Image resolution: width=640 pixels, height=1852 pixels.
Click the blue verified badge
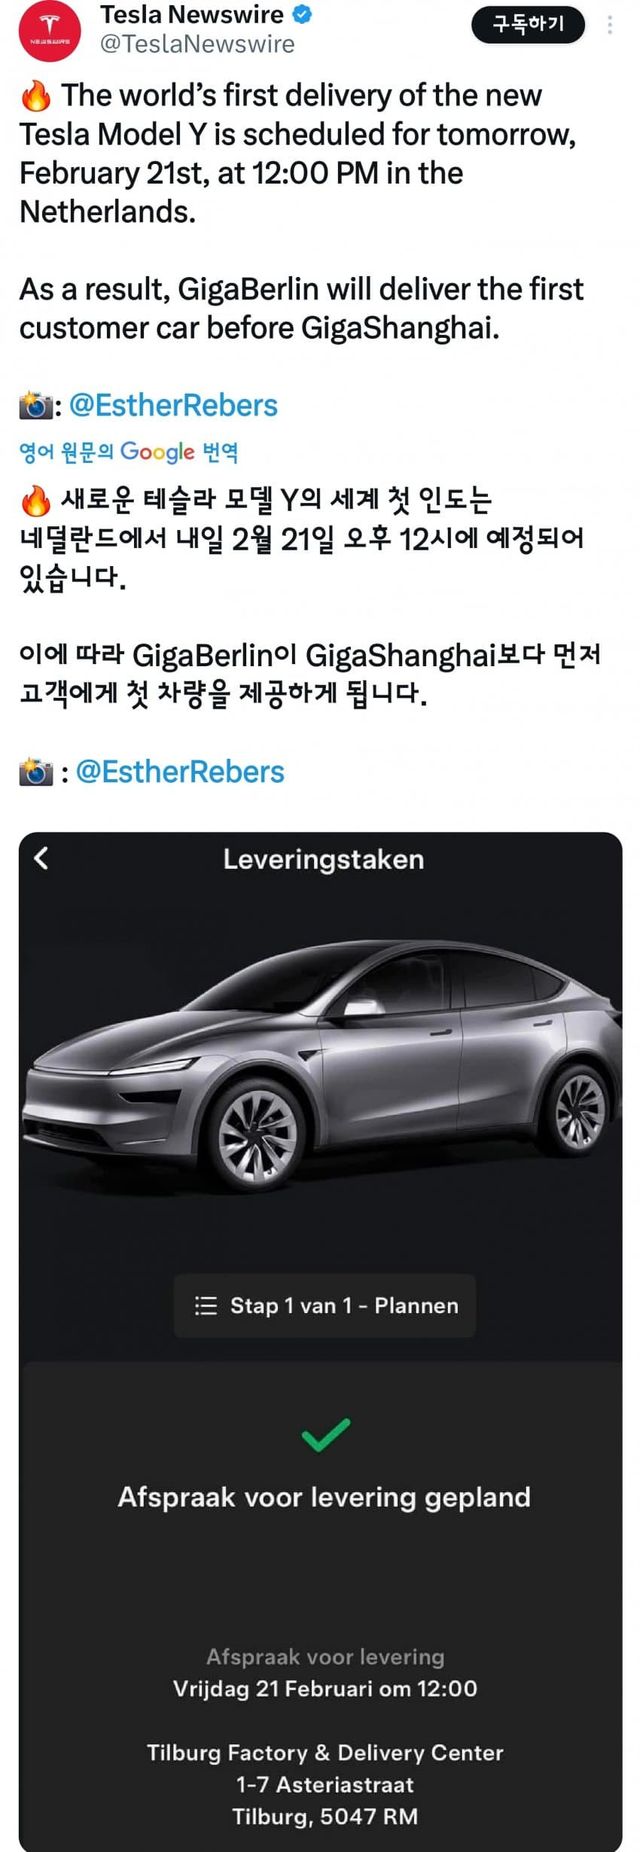coord(302,15)
